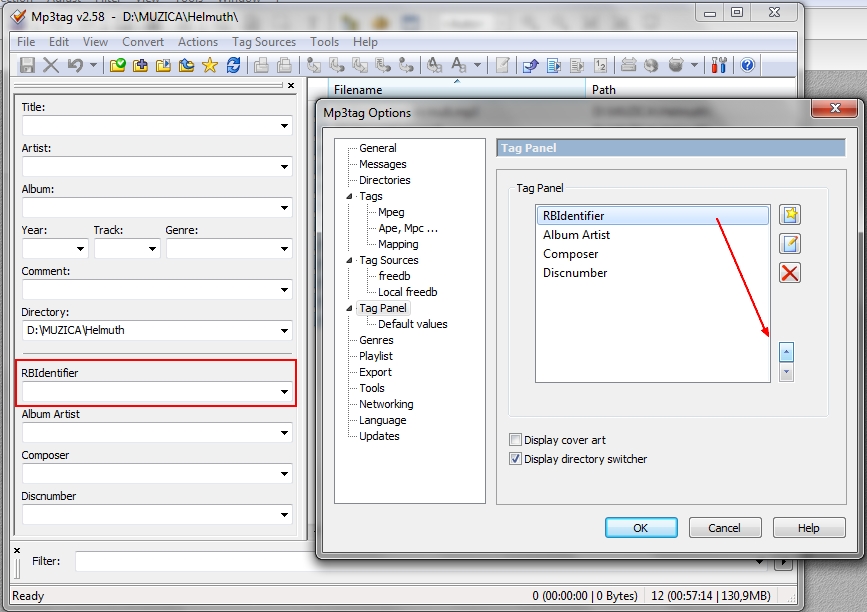Image resolution: width=867 pixels, height=612 pixels.
Task: Select Local freedb under Tag Sources
Action: click(x=408, y=292)
